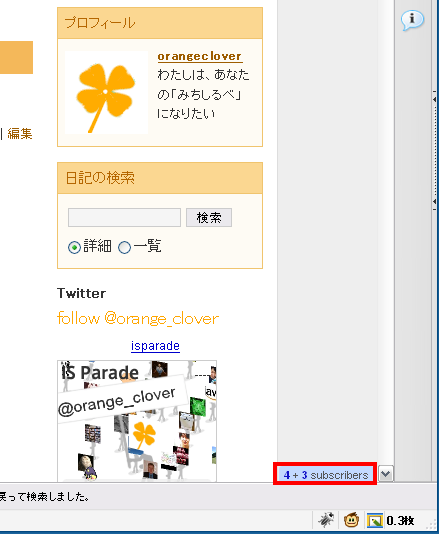Select the 詳細 radio button
439x534 pixels.
pos(74,247)
